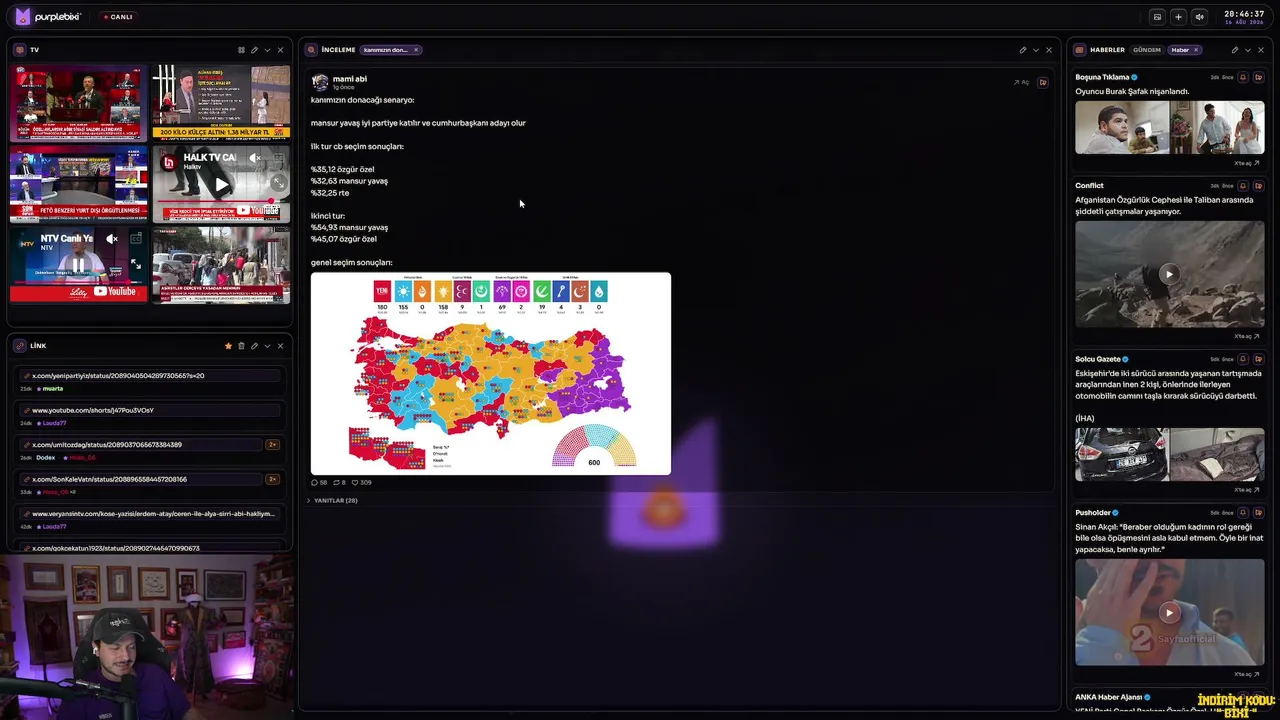Open the election map image
Viewport: 1280px width, 720px height.
tap(491, 373)
